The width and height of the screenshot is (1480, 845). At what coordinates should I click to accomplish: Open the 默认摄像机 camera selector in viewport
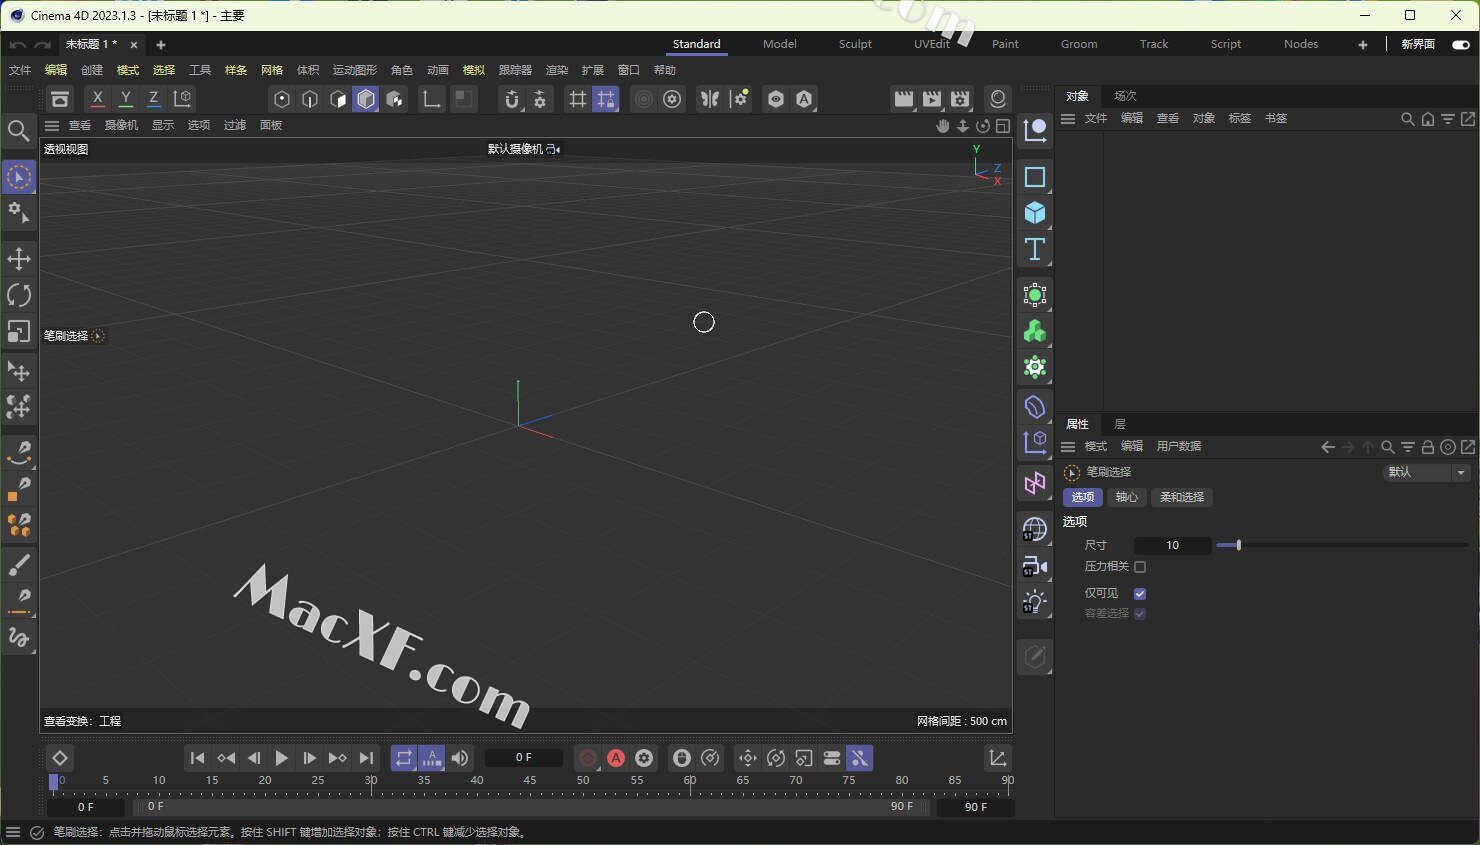(523, 149)
